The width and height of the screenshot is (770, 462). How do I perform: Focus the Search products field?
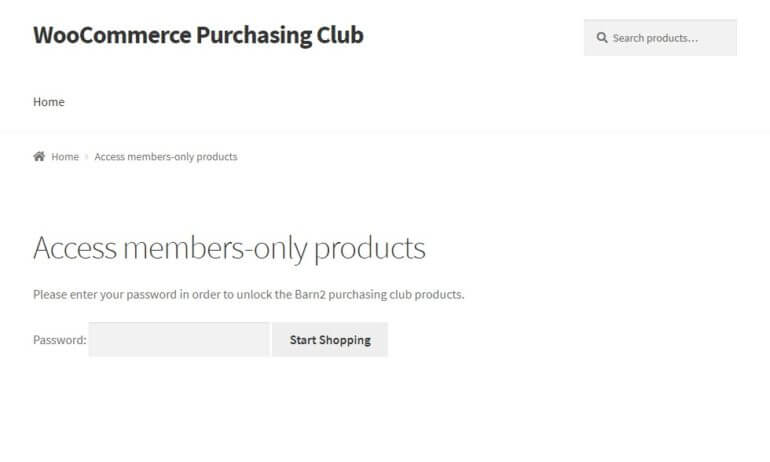click(670, 38)
